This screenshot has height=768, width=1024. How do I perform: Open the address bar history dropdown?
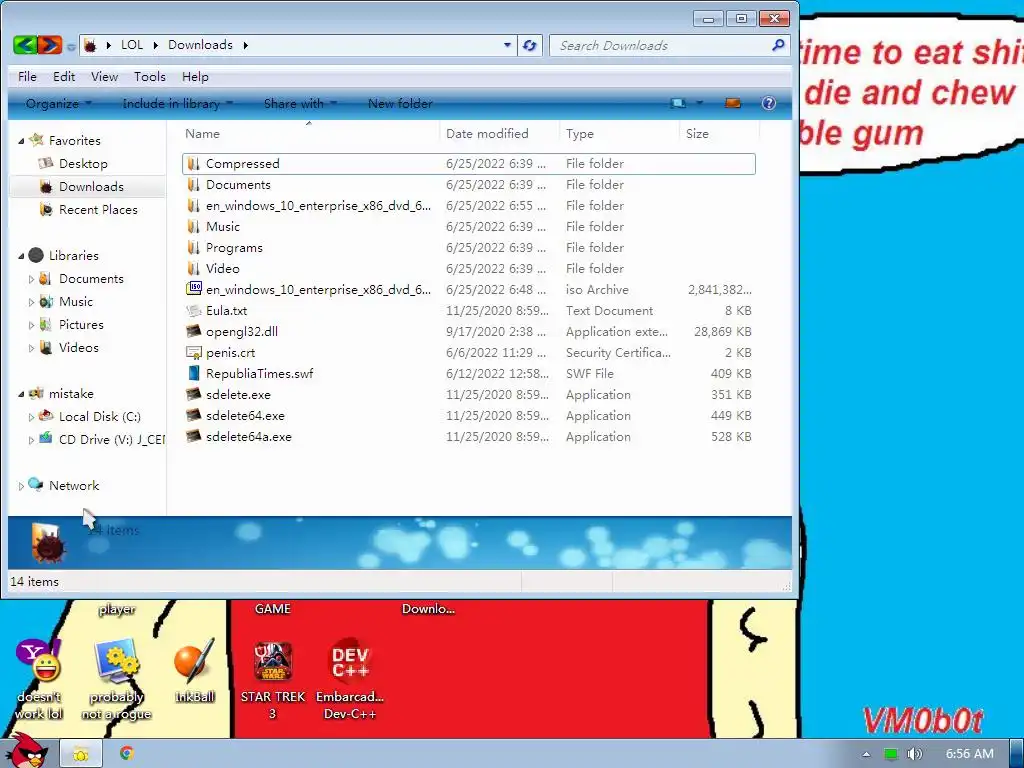(507, 45)
